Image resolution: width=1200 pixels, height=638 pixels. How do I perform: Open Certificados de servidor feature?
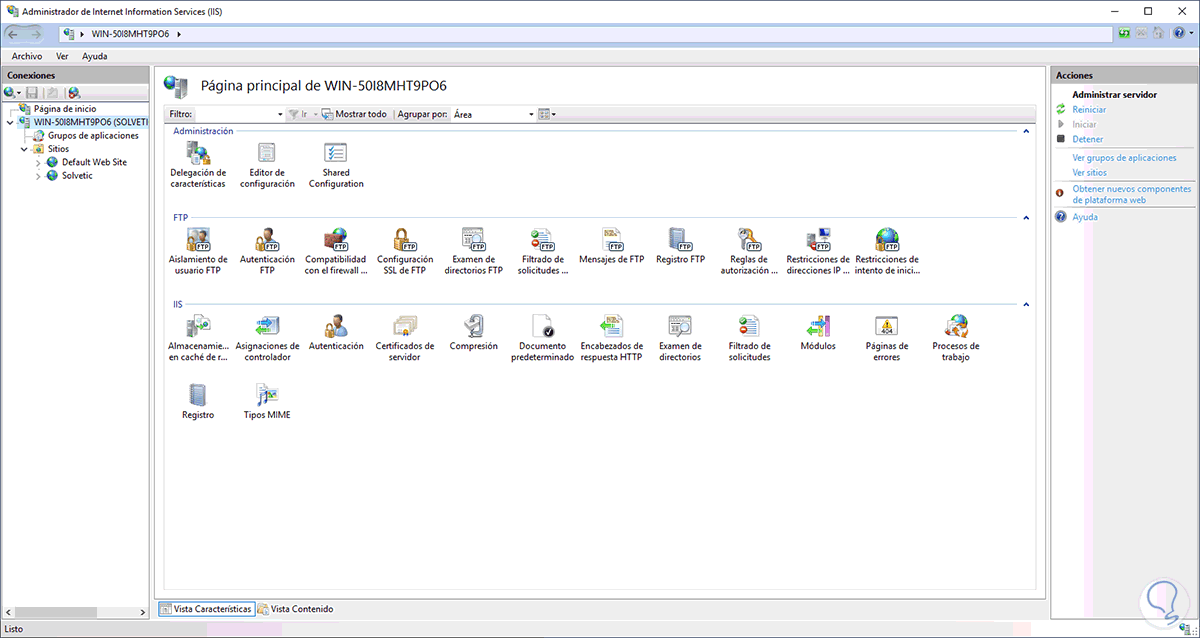(x=405, y=338)
